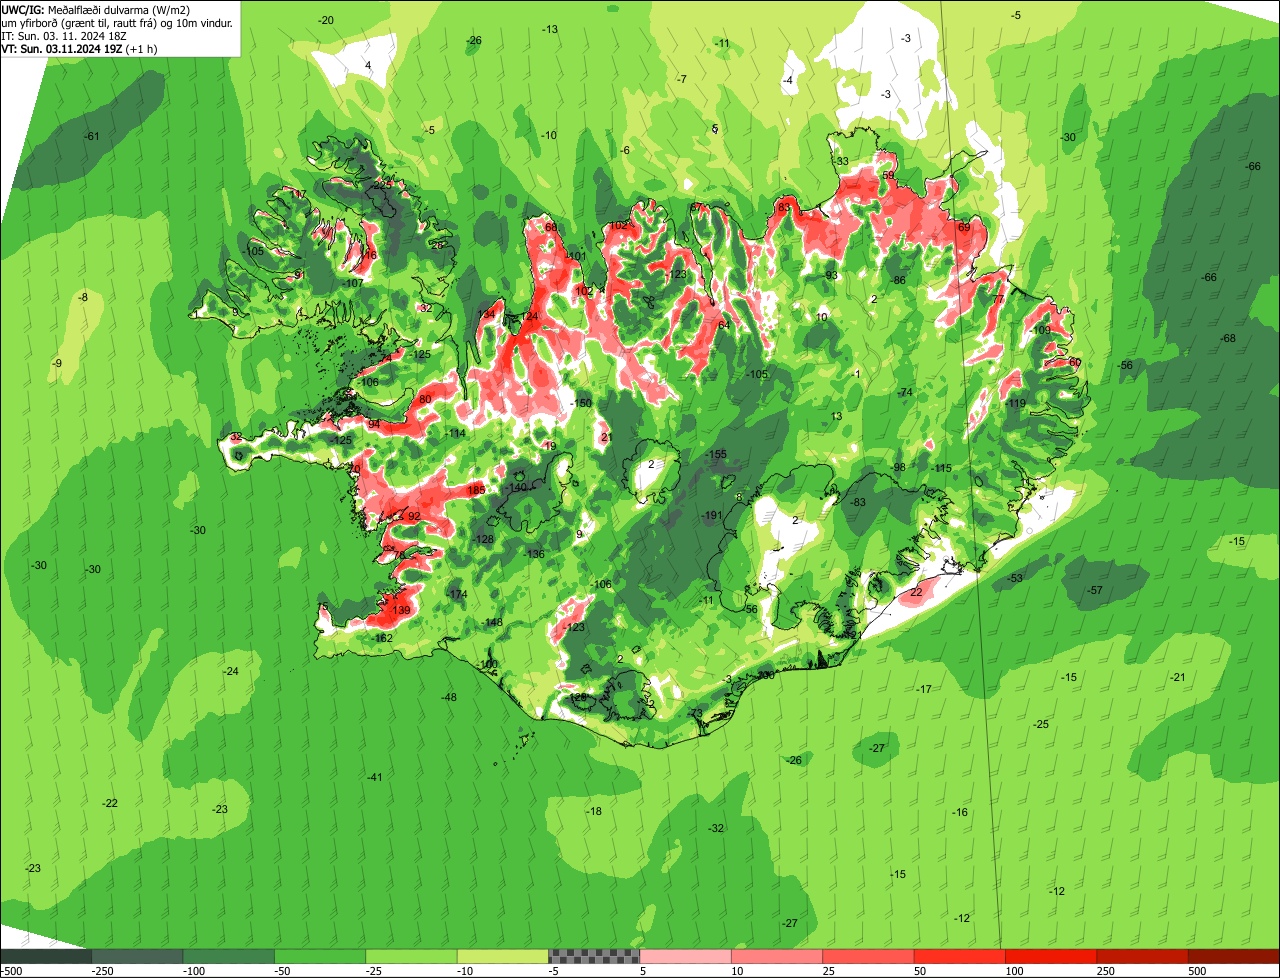The width and height of the screenshot is (1280, 978).
Task: Click the '-13' value label
Action: (x=550, y=29)
